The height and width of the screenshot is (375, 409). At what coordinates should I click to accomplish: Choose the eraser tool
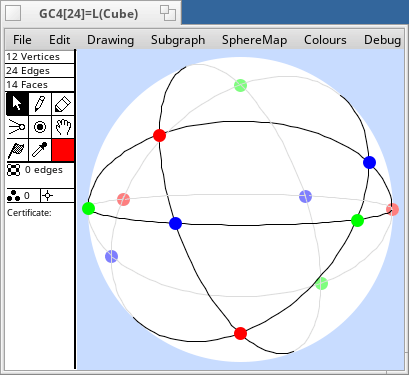pos(63,104)
